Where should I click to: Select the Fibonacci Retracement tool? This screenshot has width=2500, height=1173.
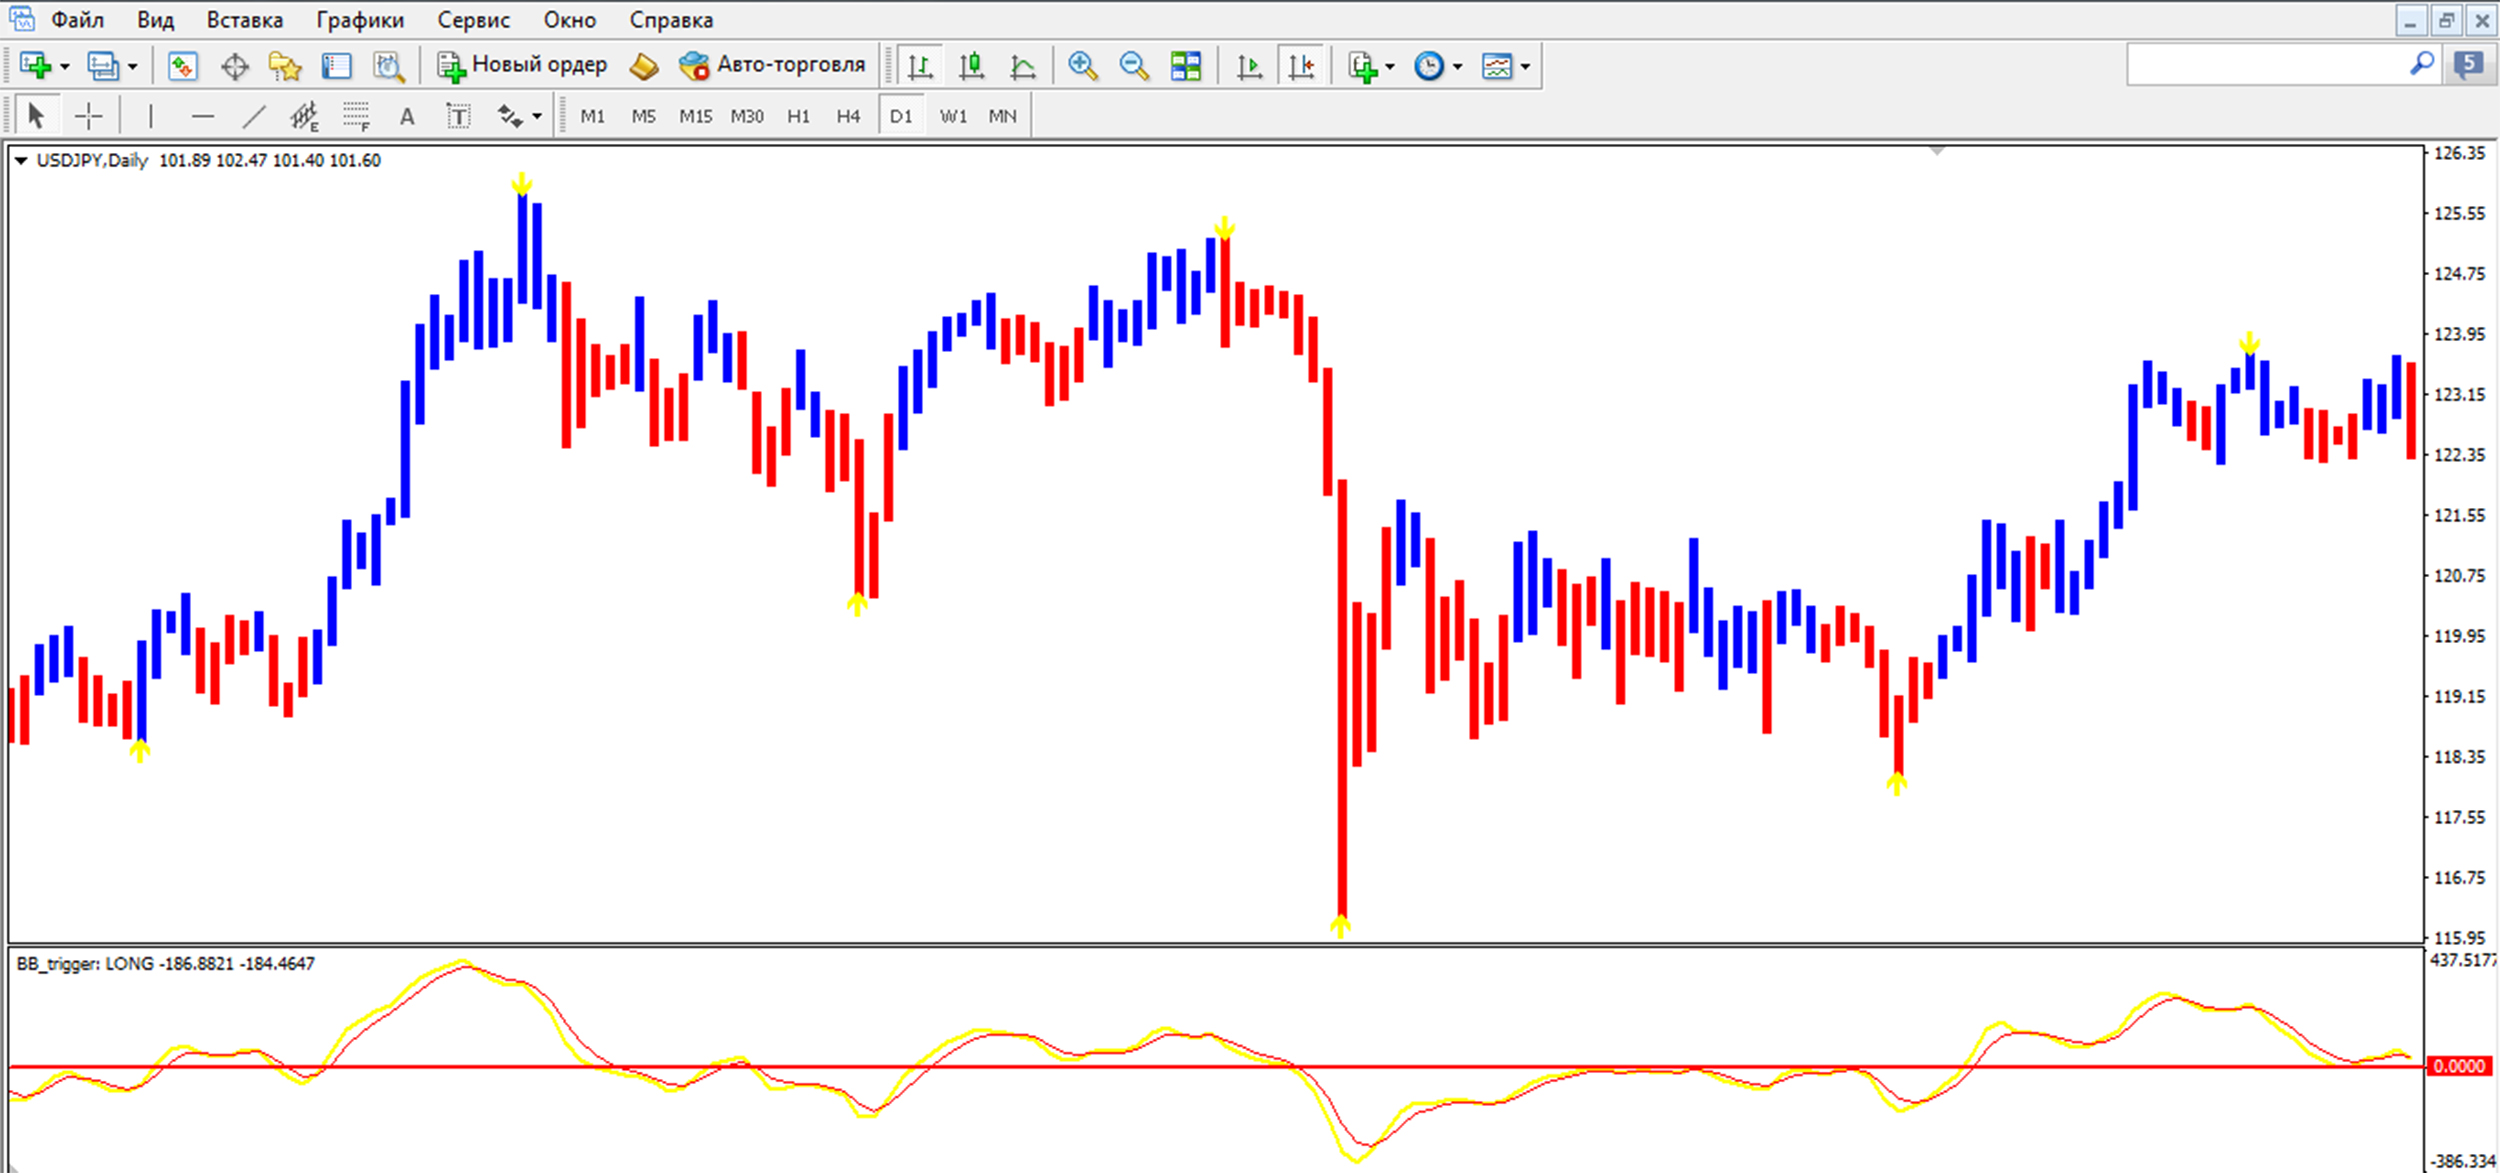356,117
